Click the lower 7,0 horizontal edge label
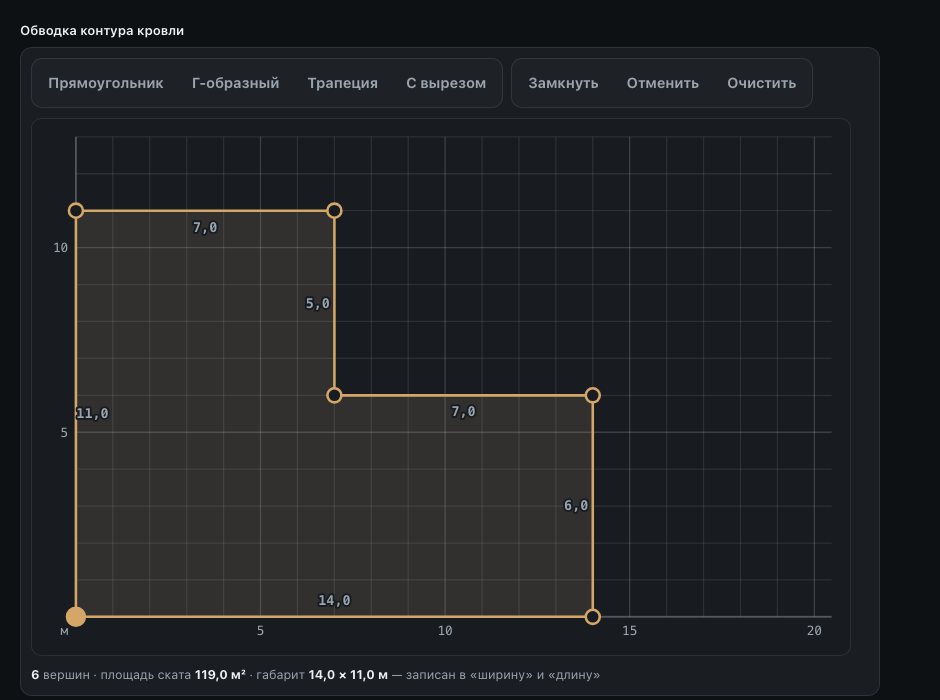Screen dimensions: 940x700 click(x=463, y=411)
